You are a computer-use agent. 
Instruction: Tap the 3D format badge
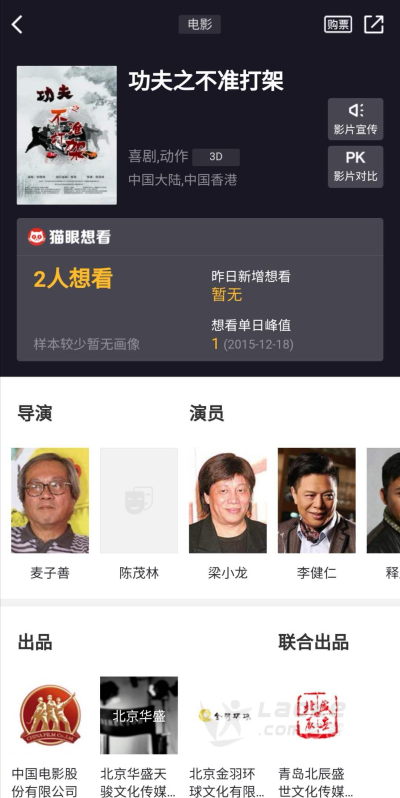tap(216, 157)
